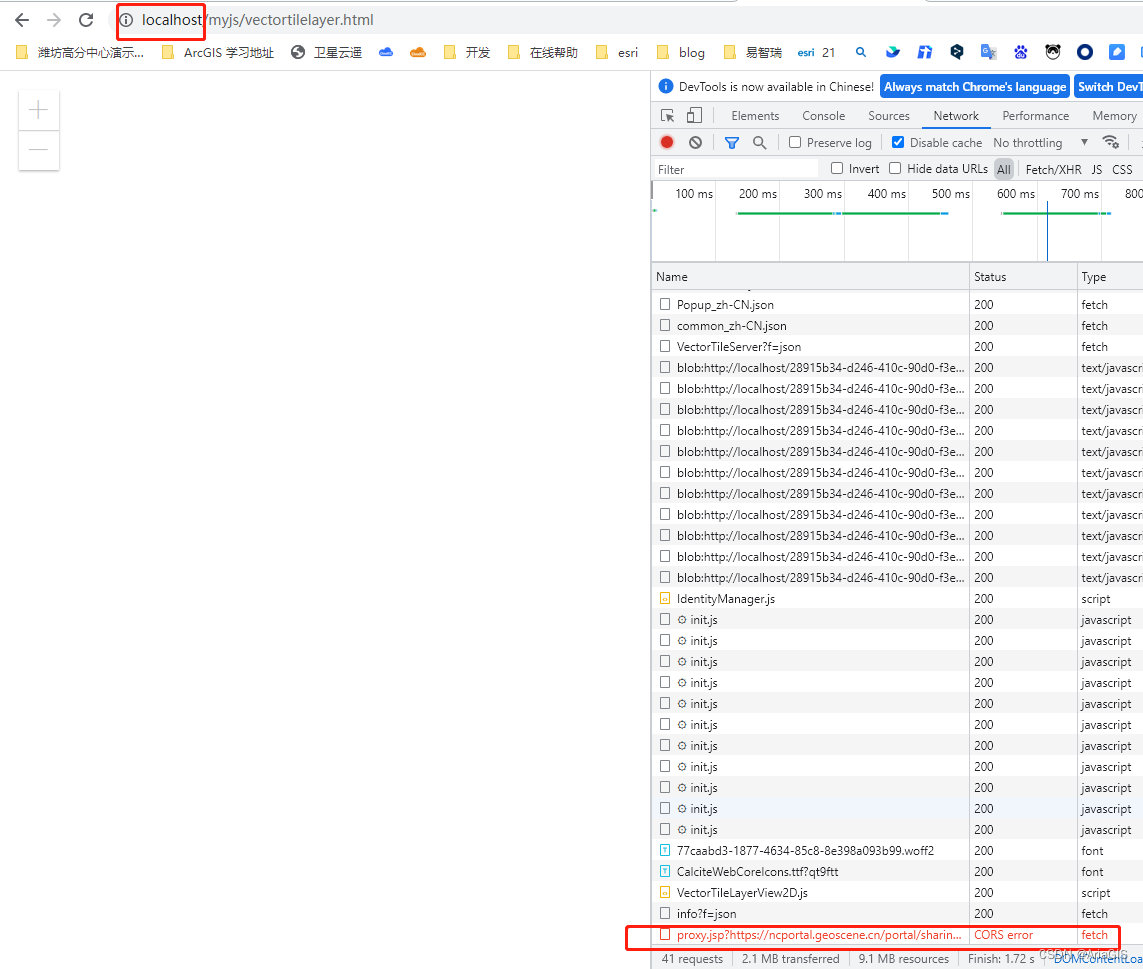Viewport: 1143px width, 969px height.
Task: Expand the esri bookmark folder
Action: pos(617,52)
